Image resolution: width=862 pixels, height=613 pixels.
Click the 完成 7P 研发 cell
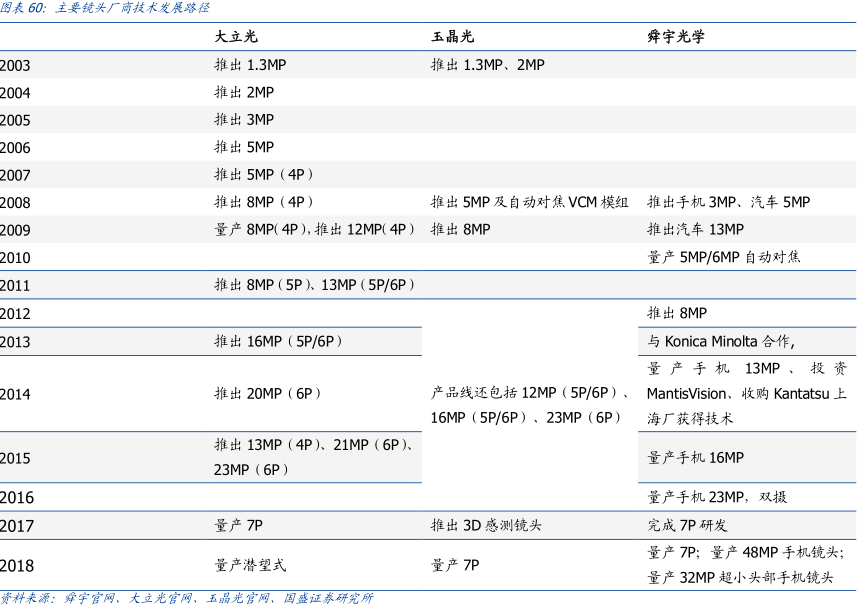(687, 525)
